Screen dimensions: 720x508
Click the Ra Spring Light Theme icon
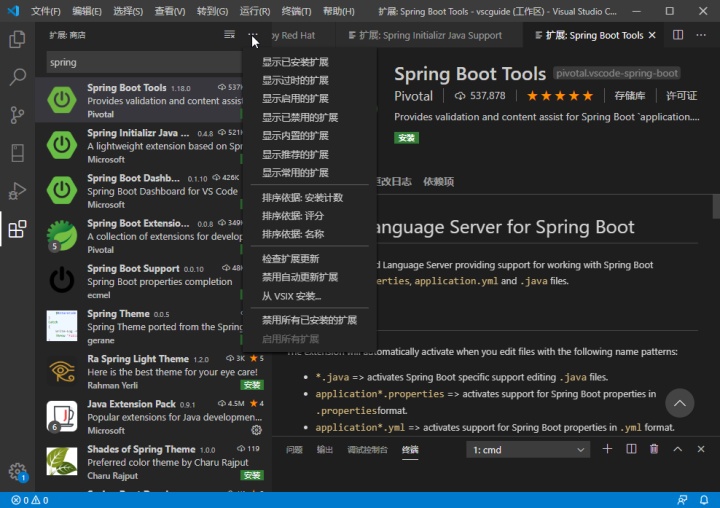[62, 371]
